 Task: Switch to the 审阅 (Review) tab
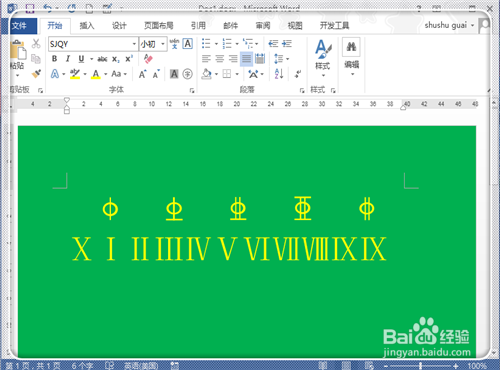[263, 26]
